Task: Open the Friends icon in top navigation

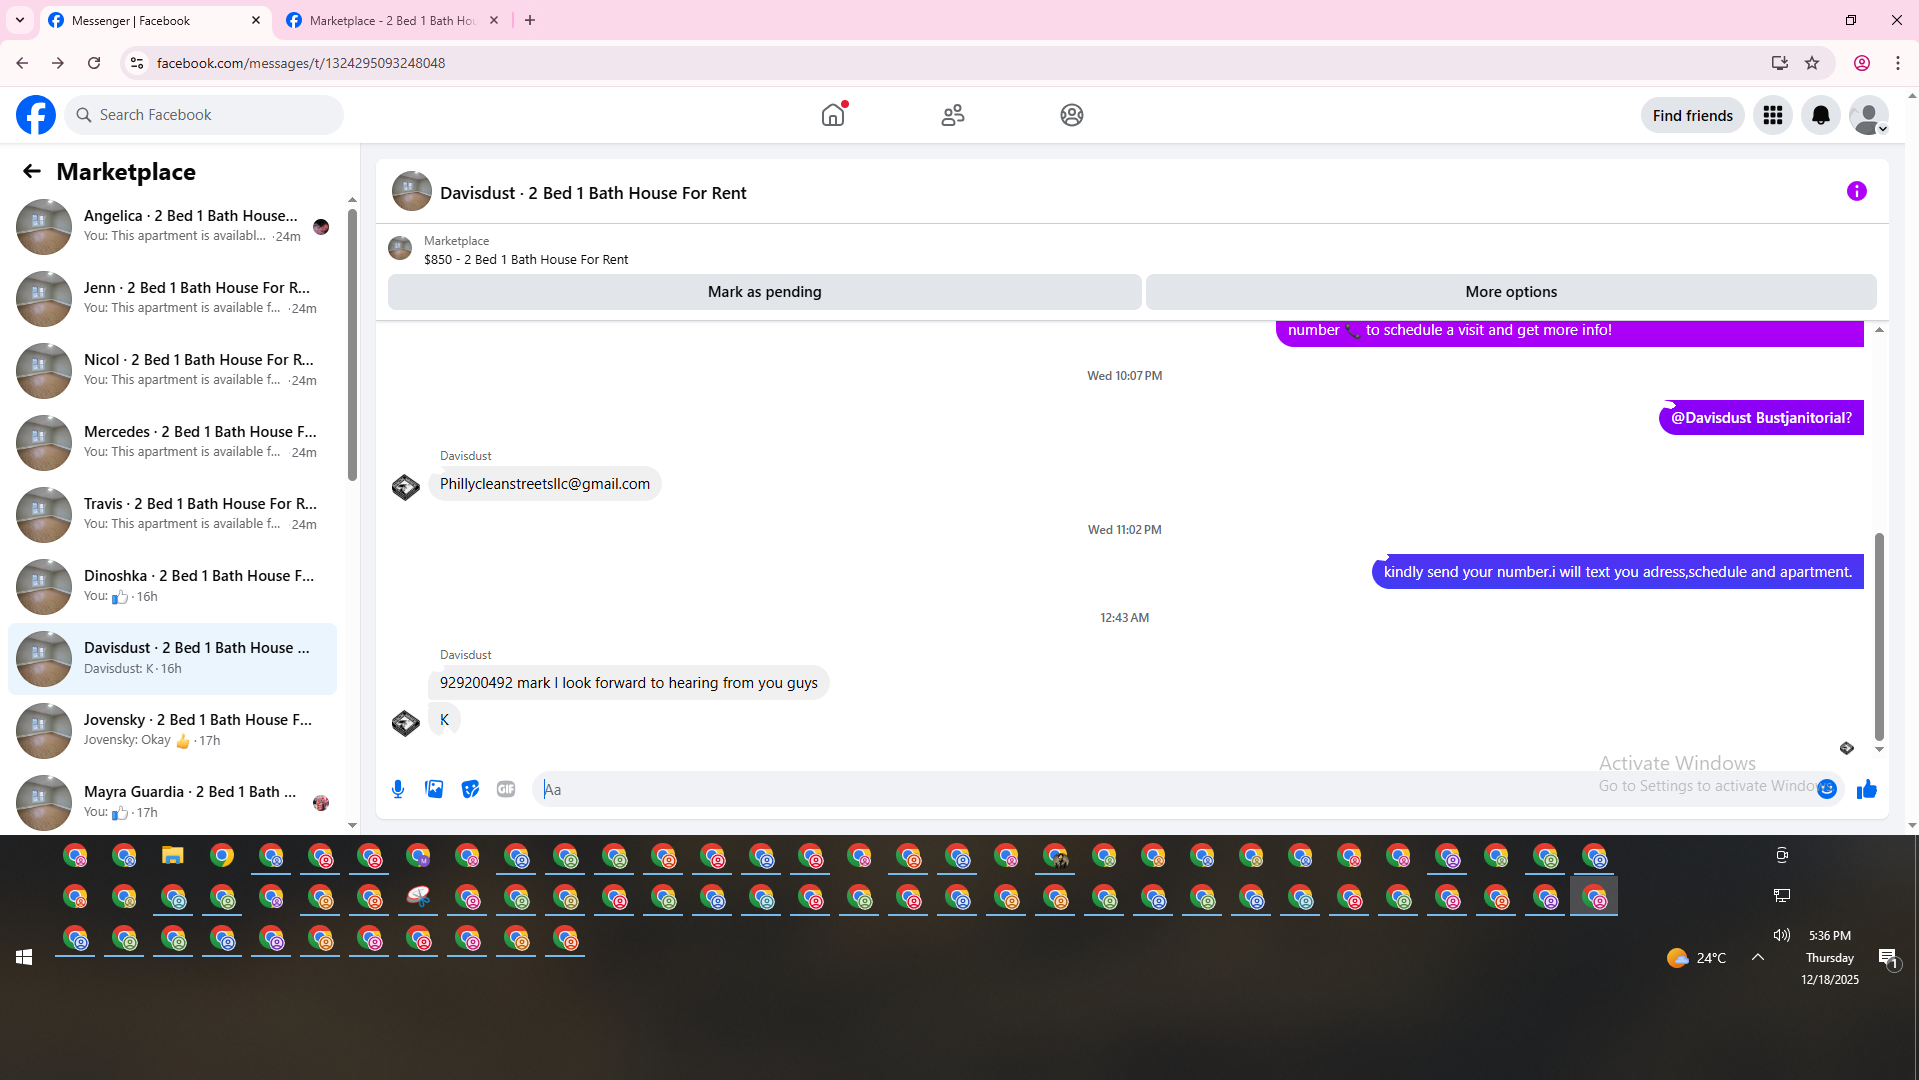Action: pos(953,115)
